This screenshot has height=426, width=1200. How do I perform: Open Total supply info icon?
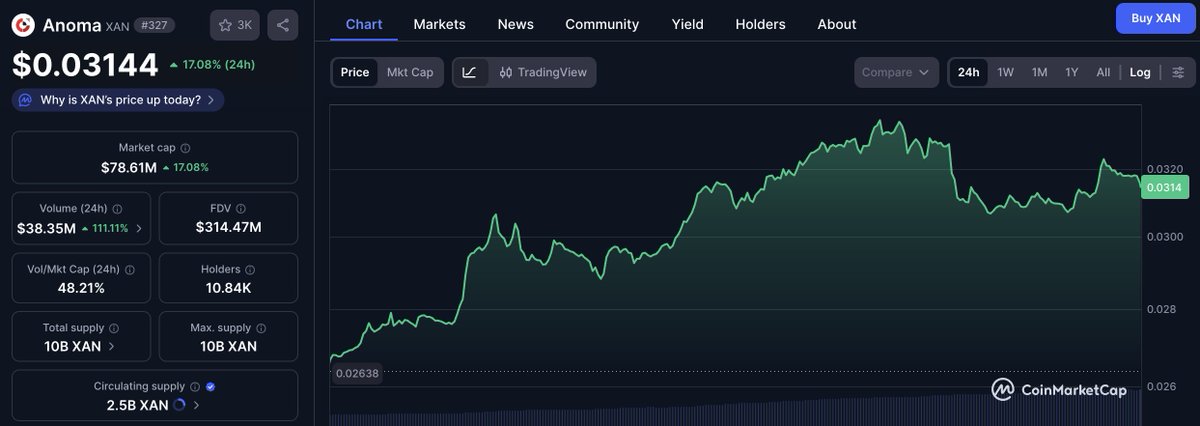coord(113,328)
